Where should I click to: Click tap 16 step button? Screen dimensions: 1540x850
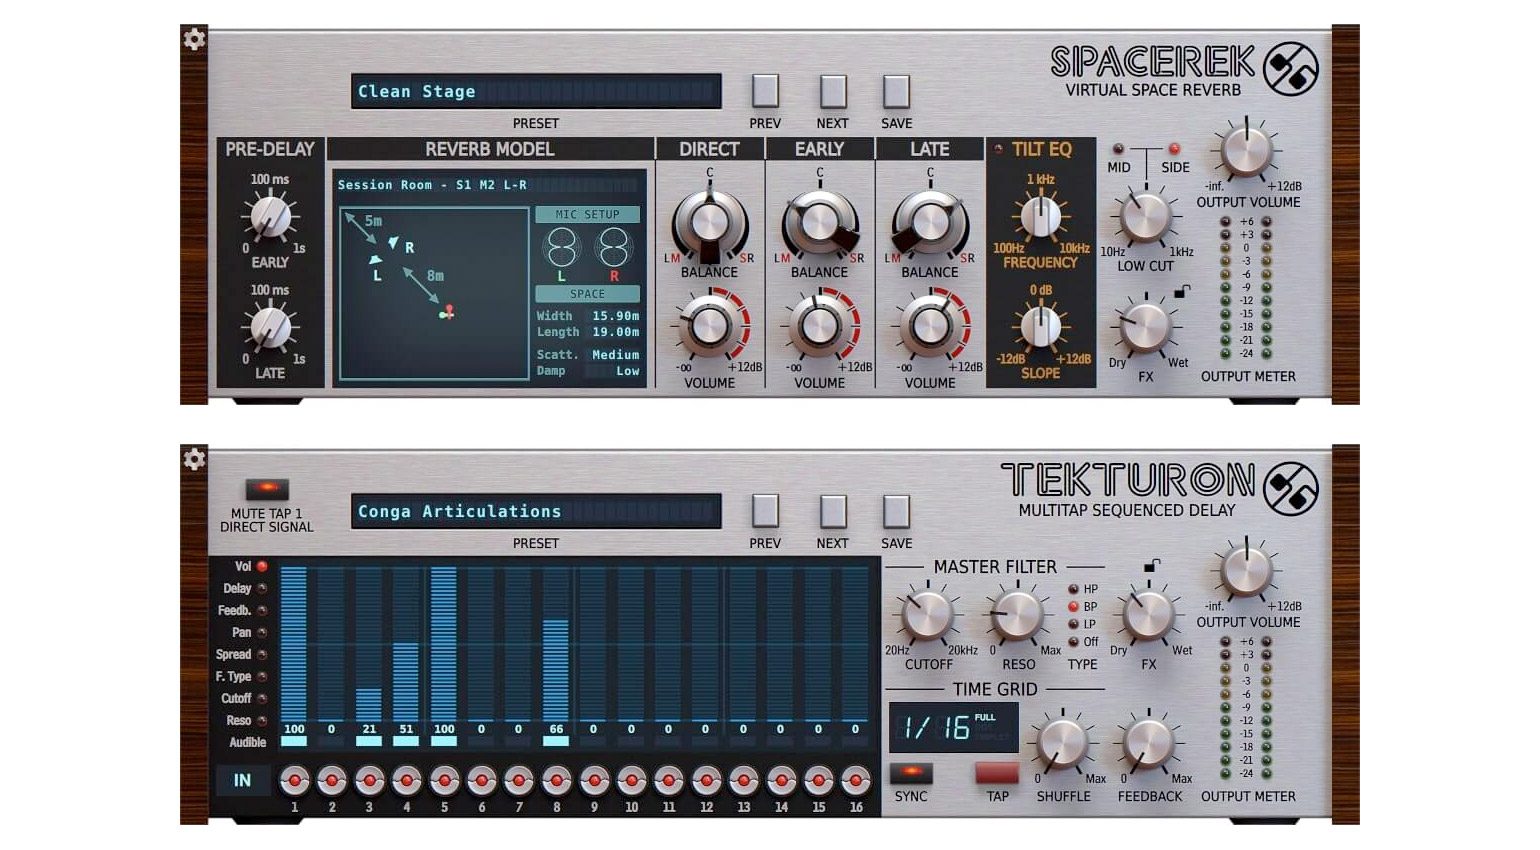point(856,780)
